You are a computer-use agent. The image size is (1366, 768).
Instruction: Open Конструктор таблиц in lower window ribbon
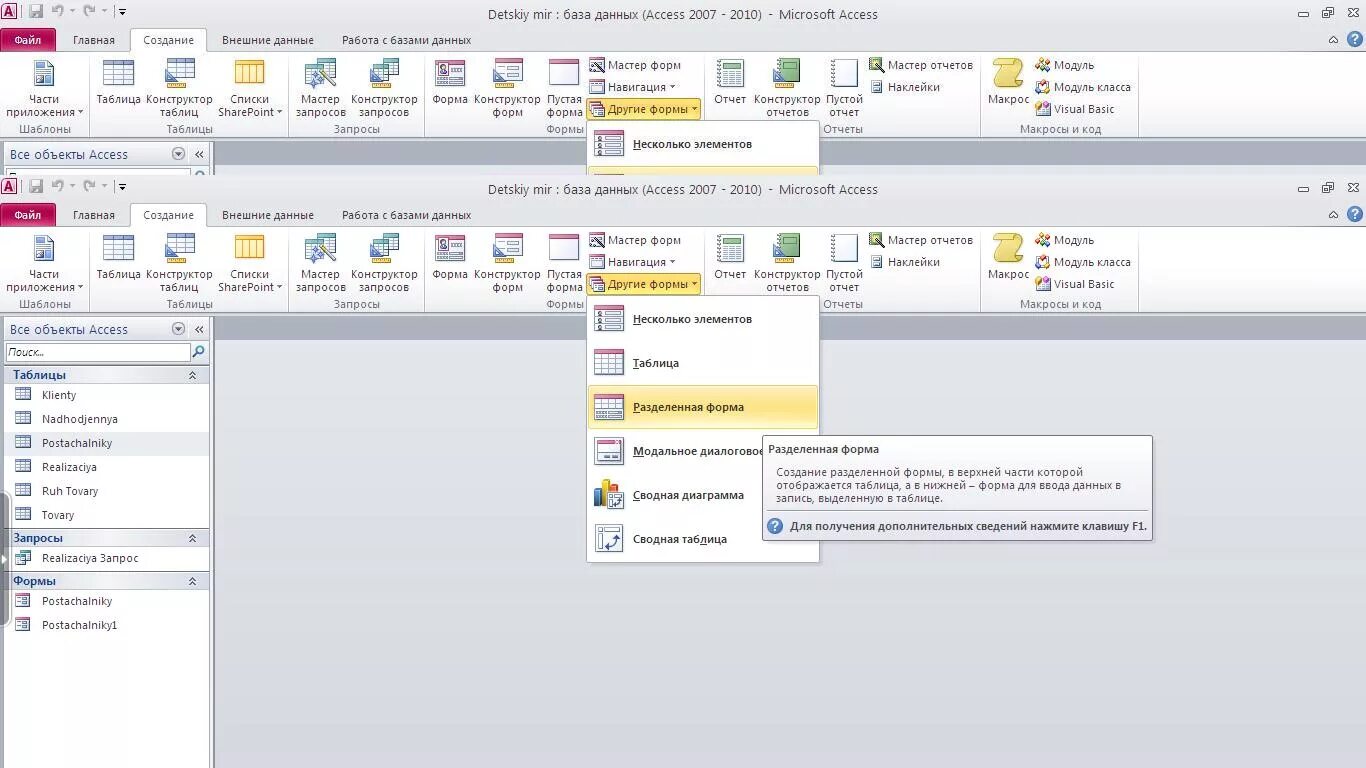[179, 263]
